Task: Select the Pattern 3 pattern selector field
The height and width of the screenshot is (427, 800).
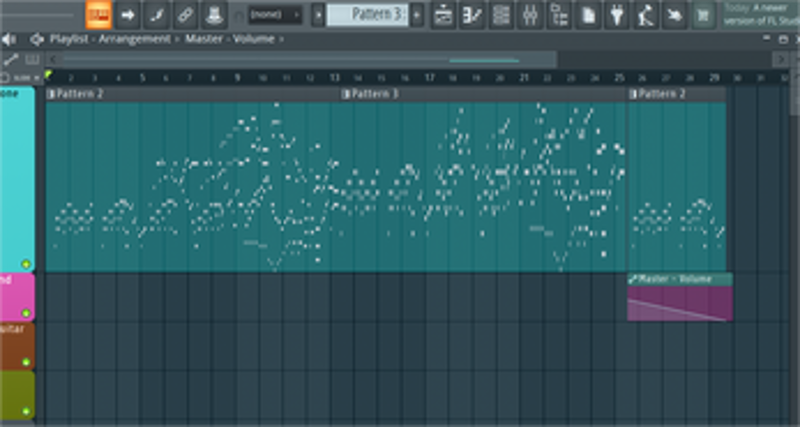Action: tap(367, 15)
